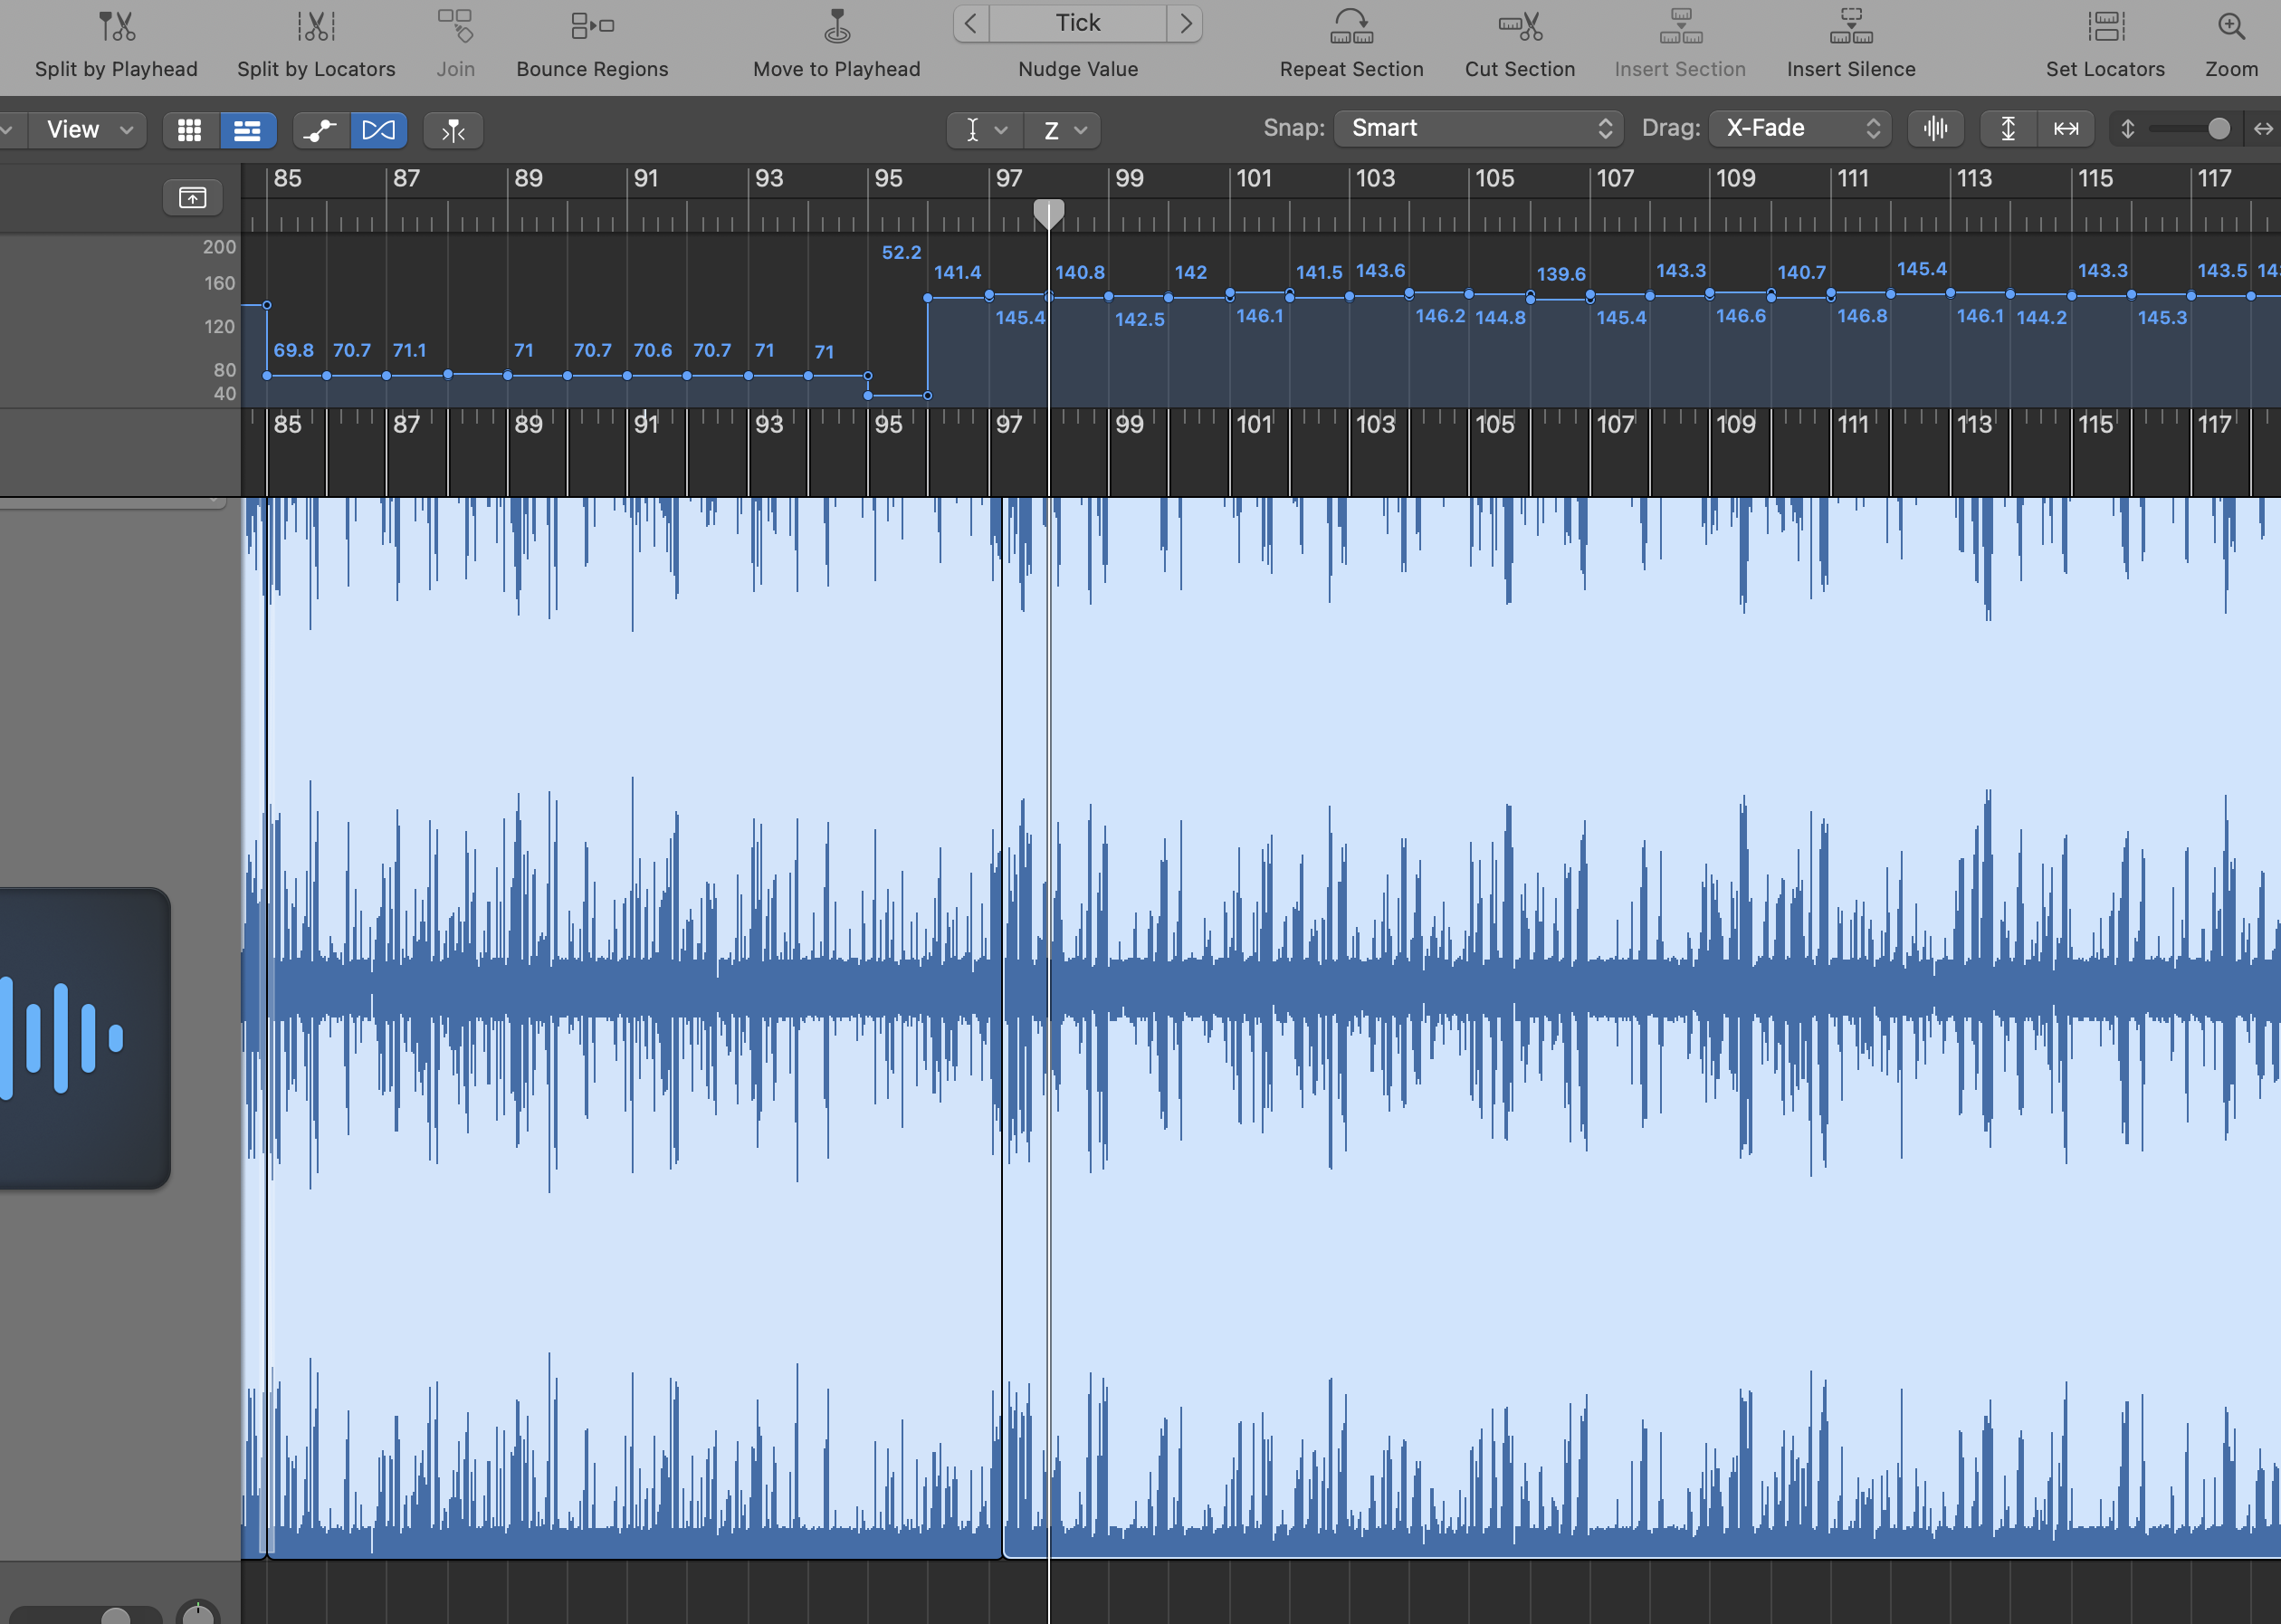2281x1624 pixels.
Task: Toggle the waveform zoom button
Action: (x=1935, y=129)
